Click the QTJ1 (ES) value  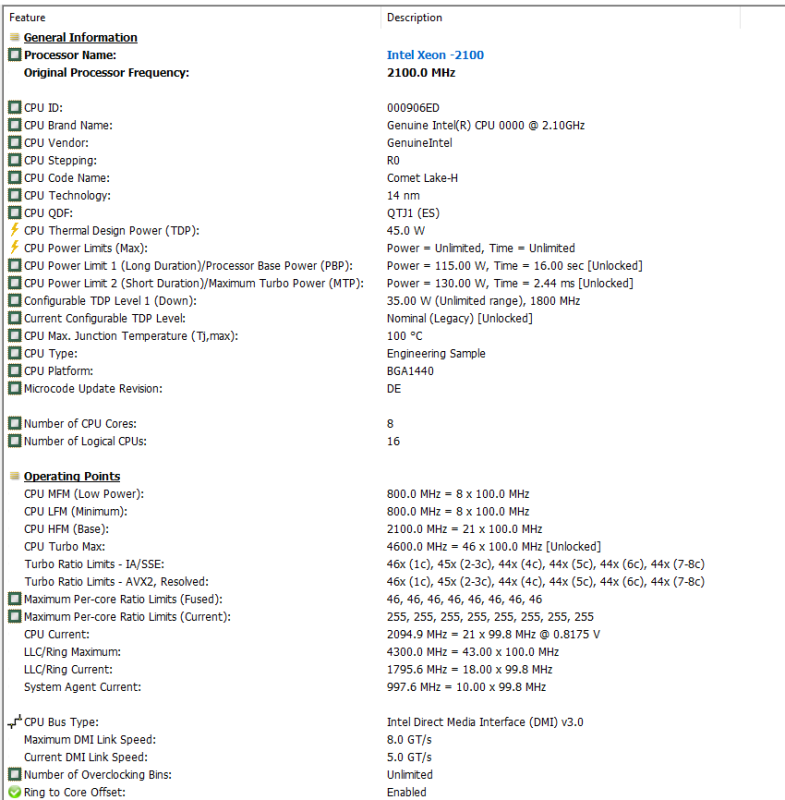413,213
